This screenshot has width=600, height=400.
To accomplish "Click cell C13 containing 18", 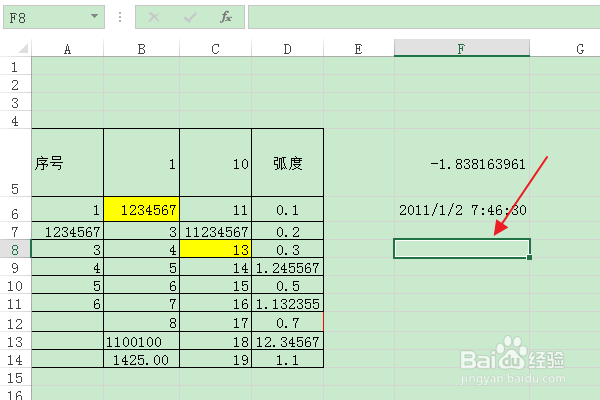I will 215,341.
